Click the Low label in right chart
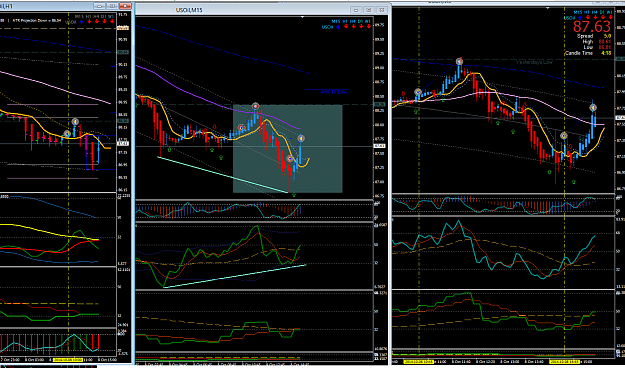This screenshot has width=625, height=368. click(588, 47)
